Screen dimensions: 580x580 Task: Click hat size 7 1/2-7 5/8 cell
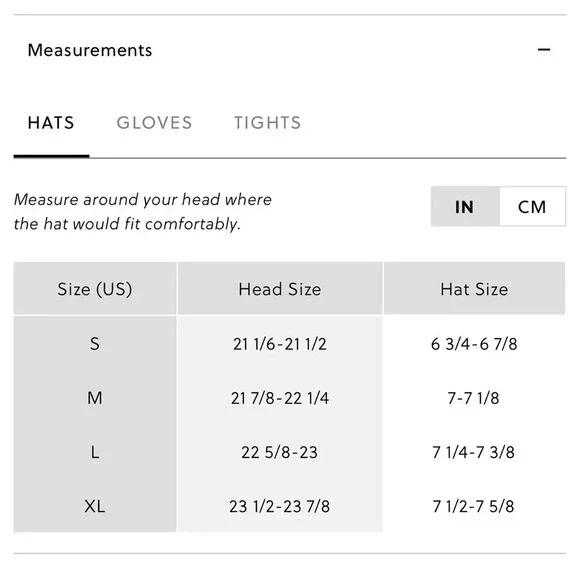pos(474,506)
